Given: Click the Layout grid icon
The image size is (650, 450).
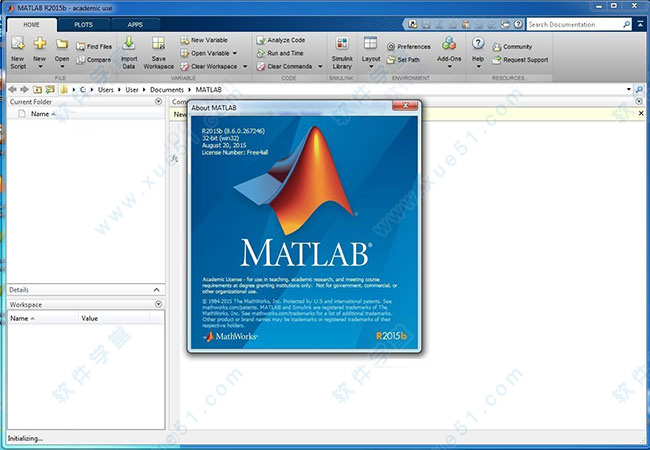Looking at the screenshot, I should pyautogui.click(x=370, y=43).
